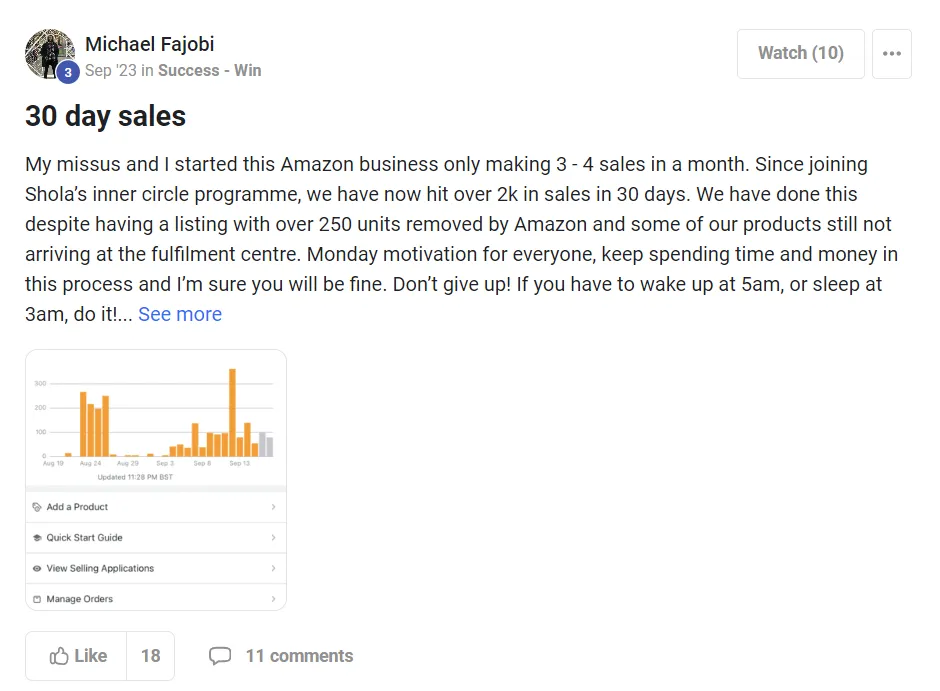This screenshot has width=940, height=691.
Task: Open the Success - Win category
Action: point(209,71)
